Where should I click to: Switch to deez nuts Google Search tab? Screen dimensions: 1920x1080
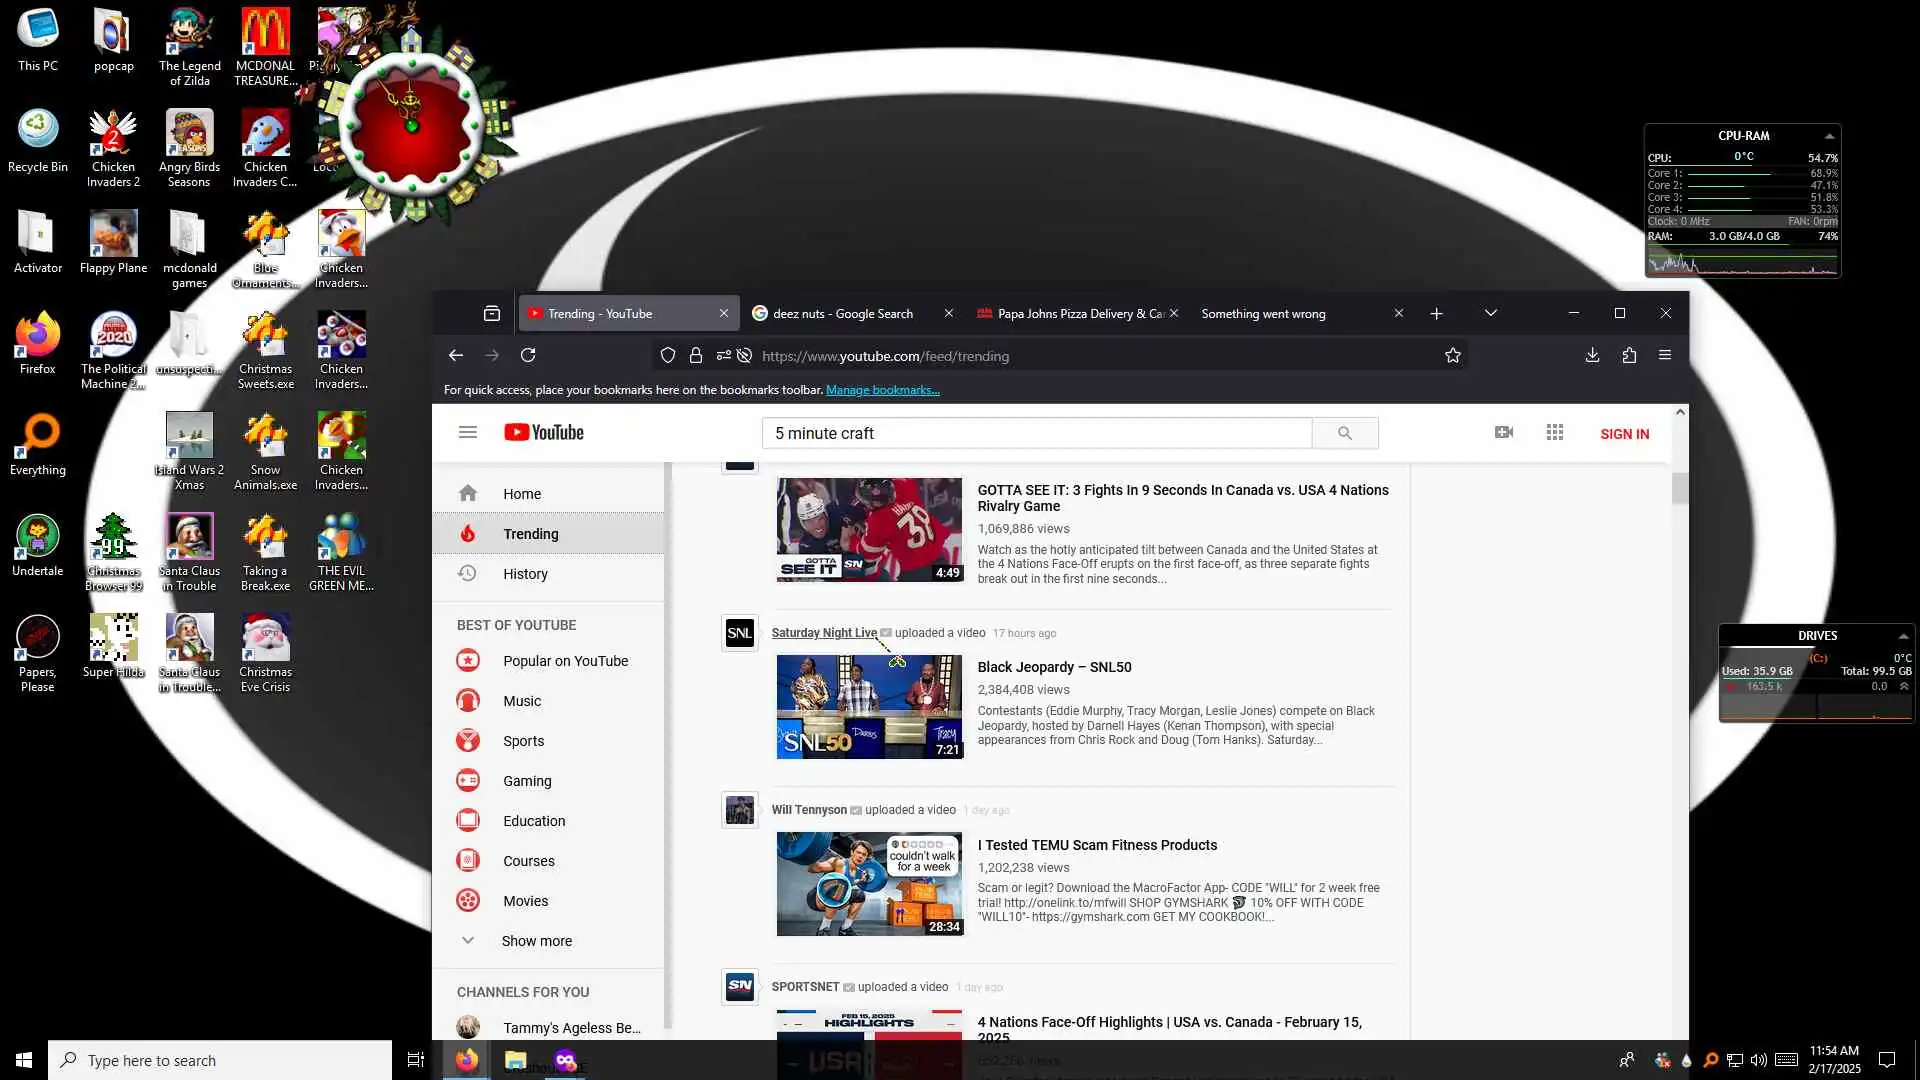(842, 313)
